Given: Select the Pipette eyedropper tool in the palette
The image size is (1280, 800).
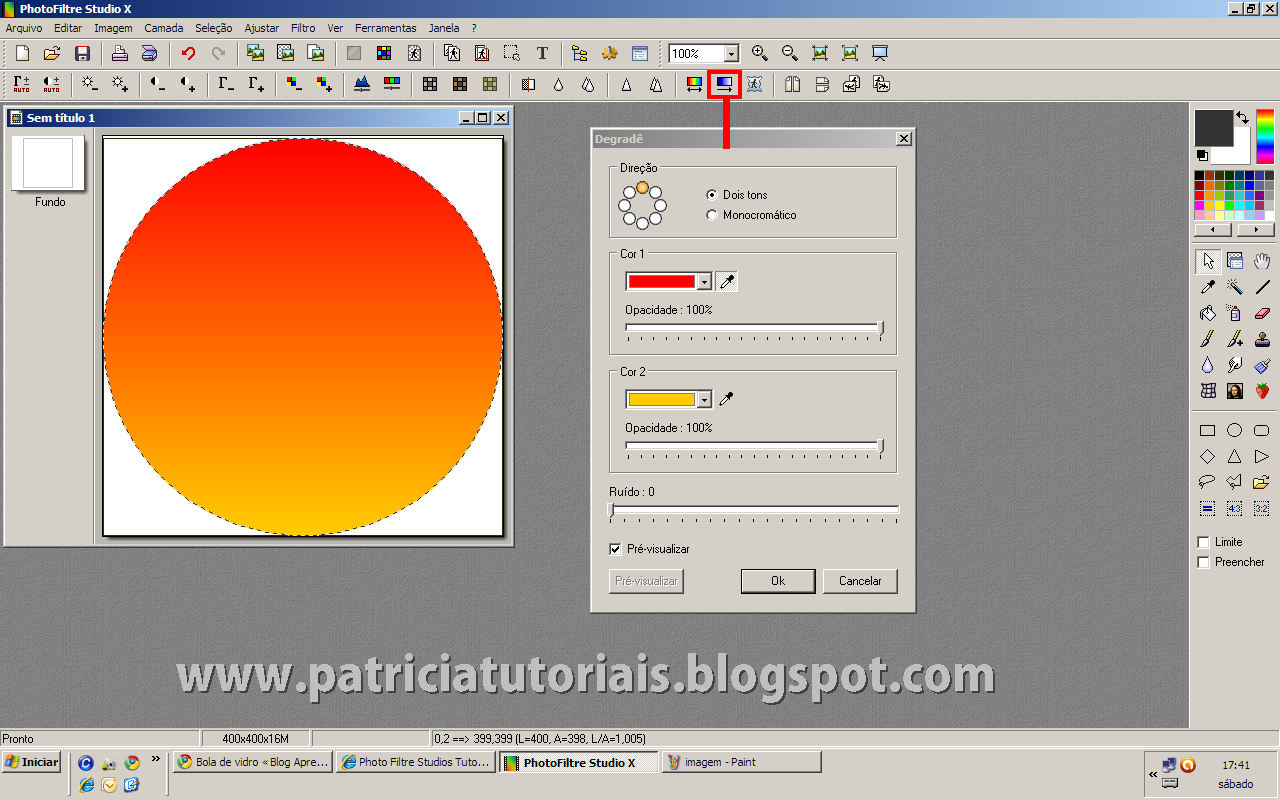Looking at the screenshot, I should (1208, 287).
